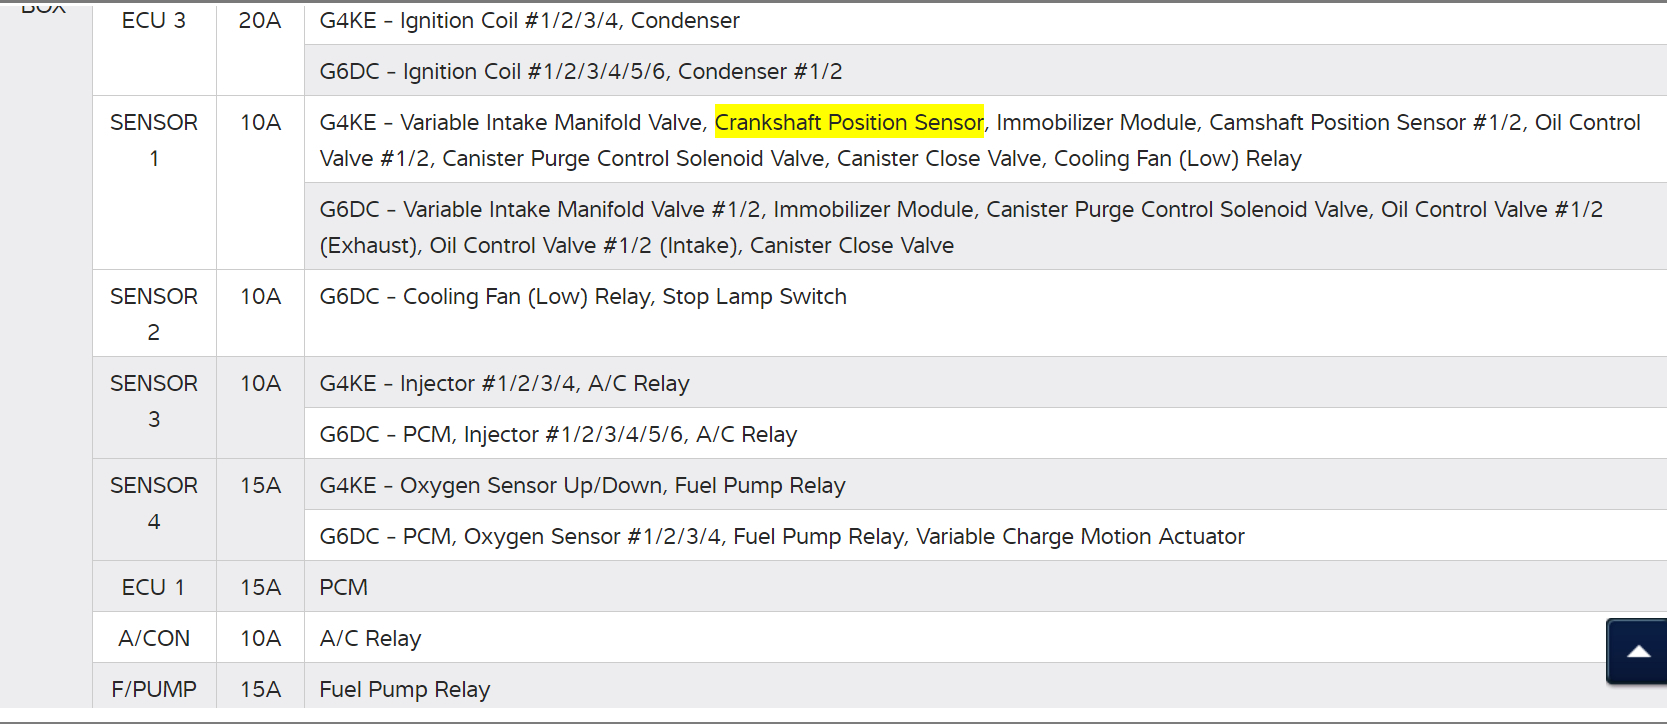The image size is (1667, 724).
Task: Click the G4KE Injector #1/2/3/4 row
Action: coord(505,383)
